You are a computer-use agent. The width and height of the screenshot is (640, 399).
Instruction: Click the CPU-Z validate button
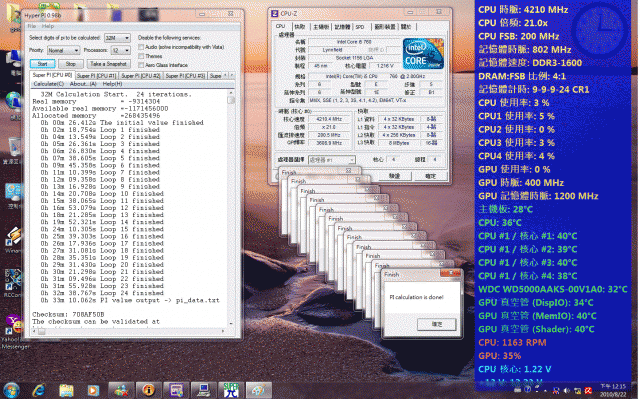click(394, 176)
